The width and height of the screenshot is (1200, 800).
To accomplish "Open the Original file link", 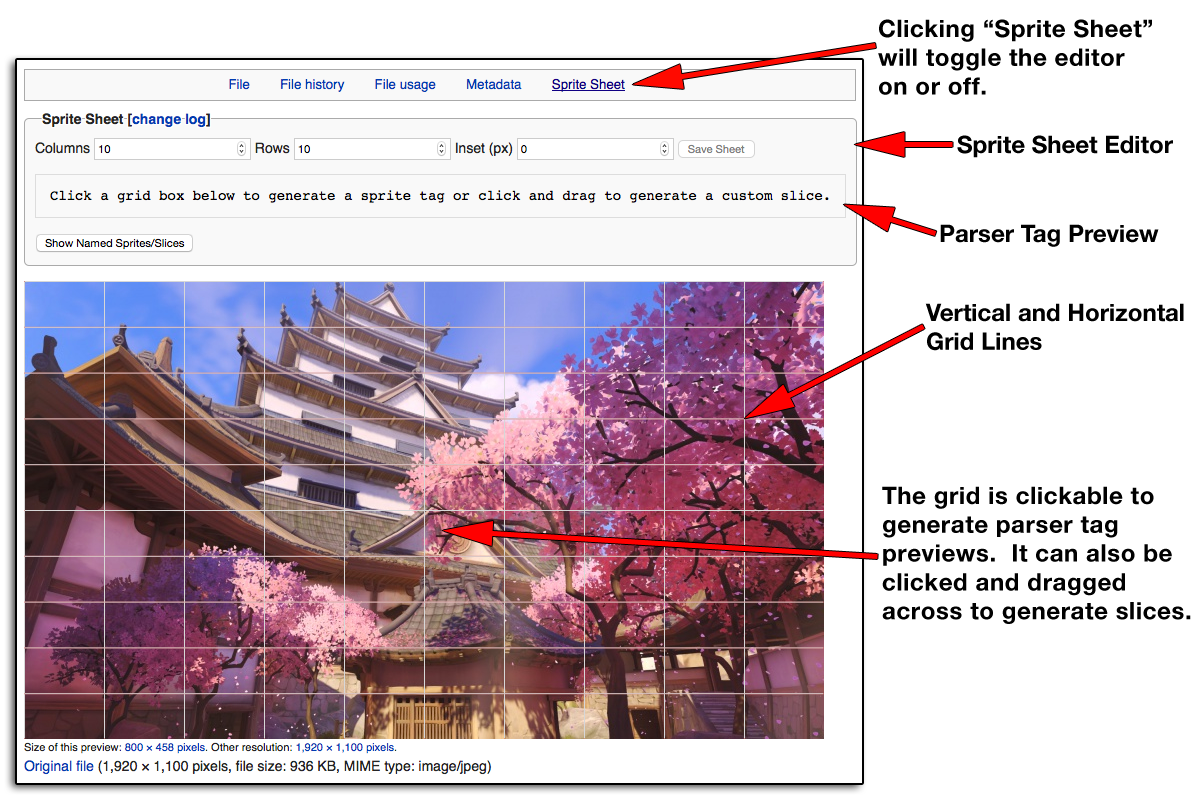I will pyautogui.click(x=59, y=767).
